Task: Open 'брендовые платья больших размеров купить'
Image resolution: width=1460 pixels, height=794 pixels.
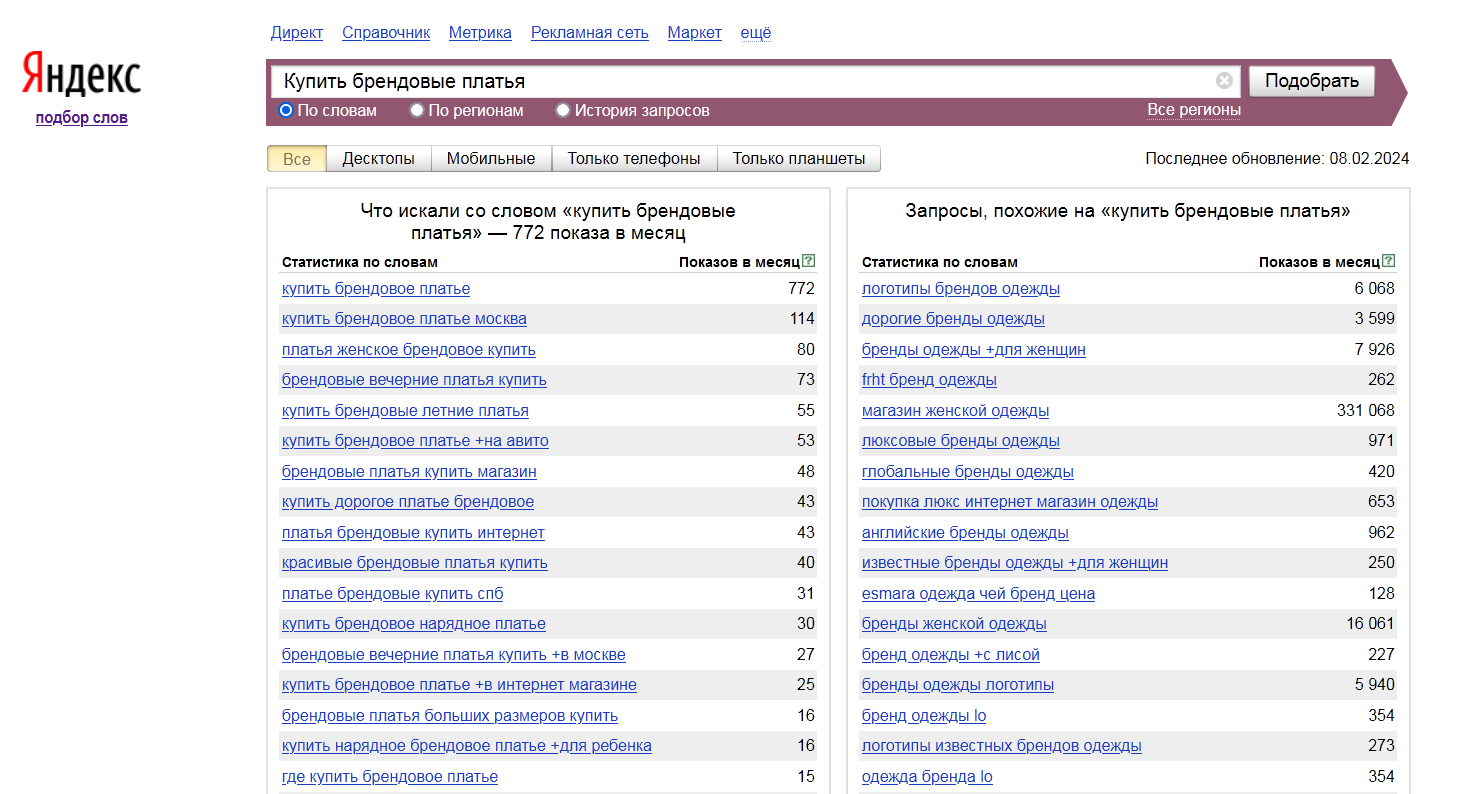Action: point(450,716)
